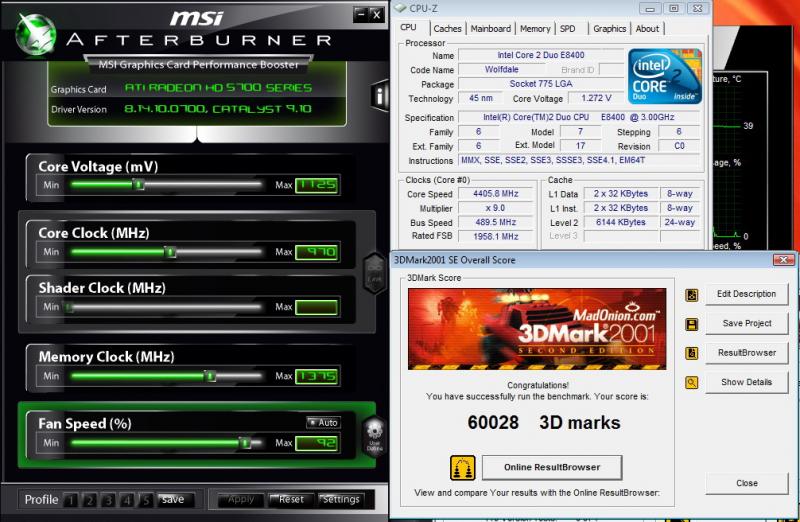Click the Fan Speed slider handle
This screenshot has height=522, width=800.
(245, 442)
